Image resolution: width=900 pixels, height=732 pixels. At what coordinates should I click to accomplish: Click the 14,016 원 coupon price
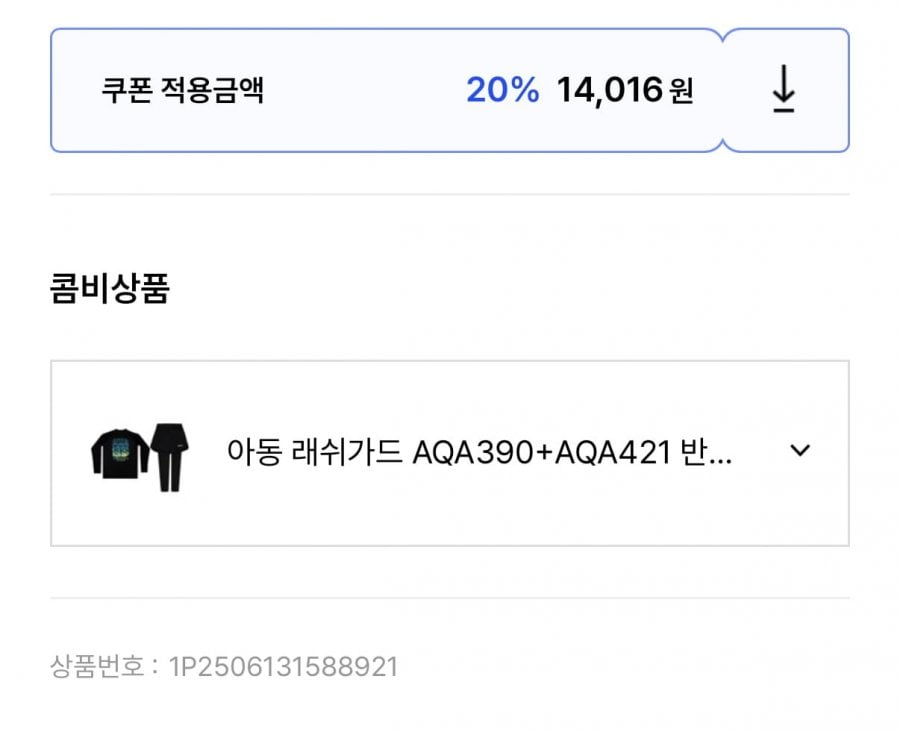(625, 91)
